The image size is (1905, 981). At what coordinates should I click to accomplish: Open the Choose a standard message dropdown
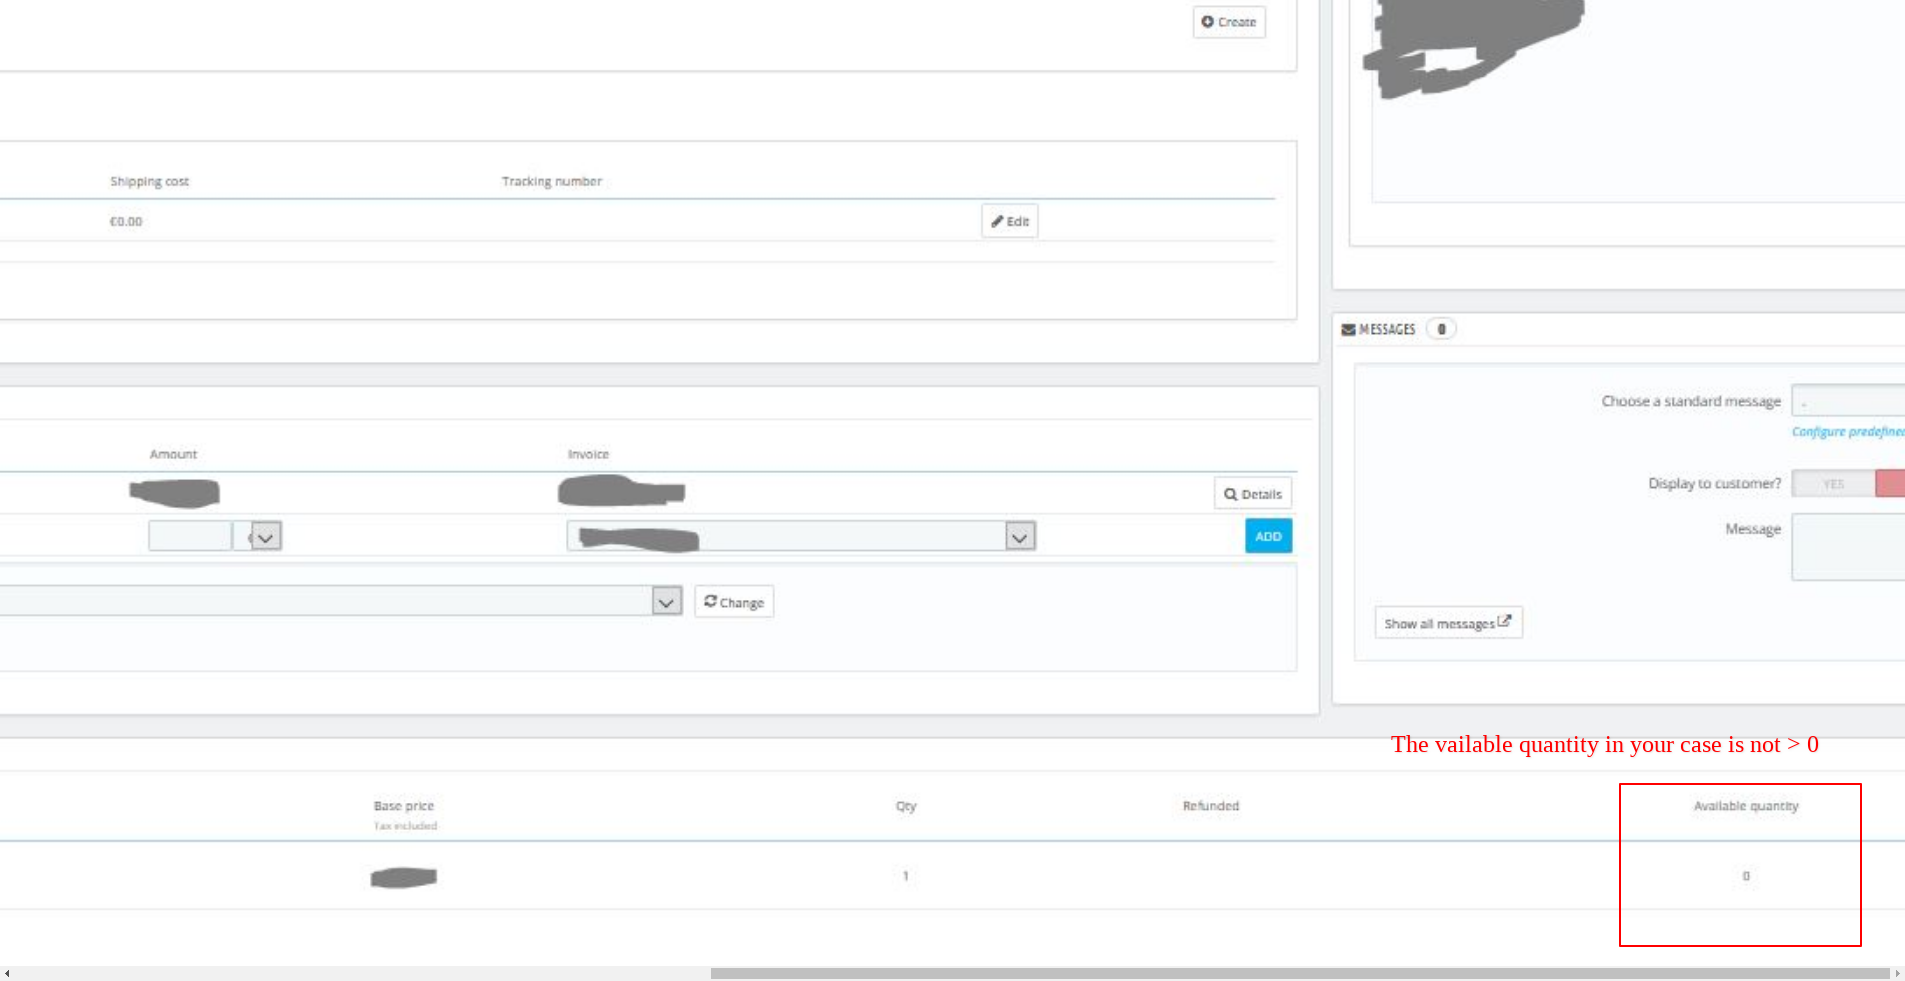(x=1850, y=400)
